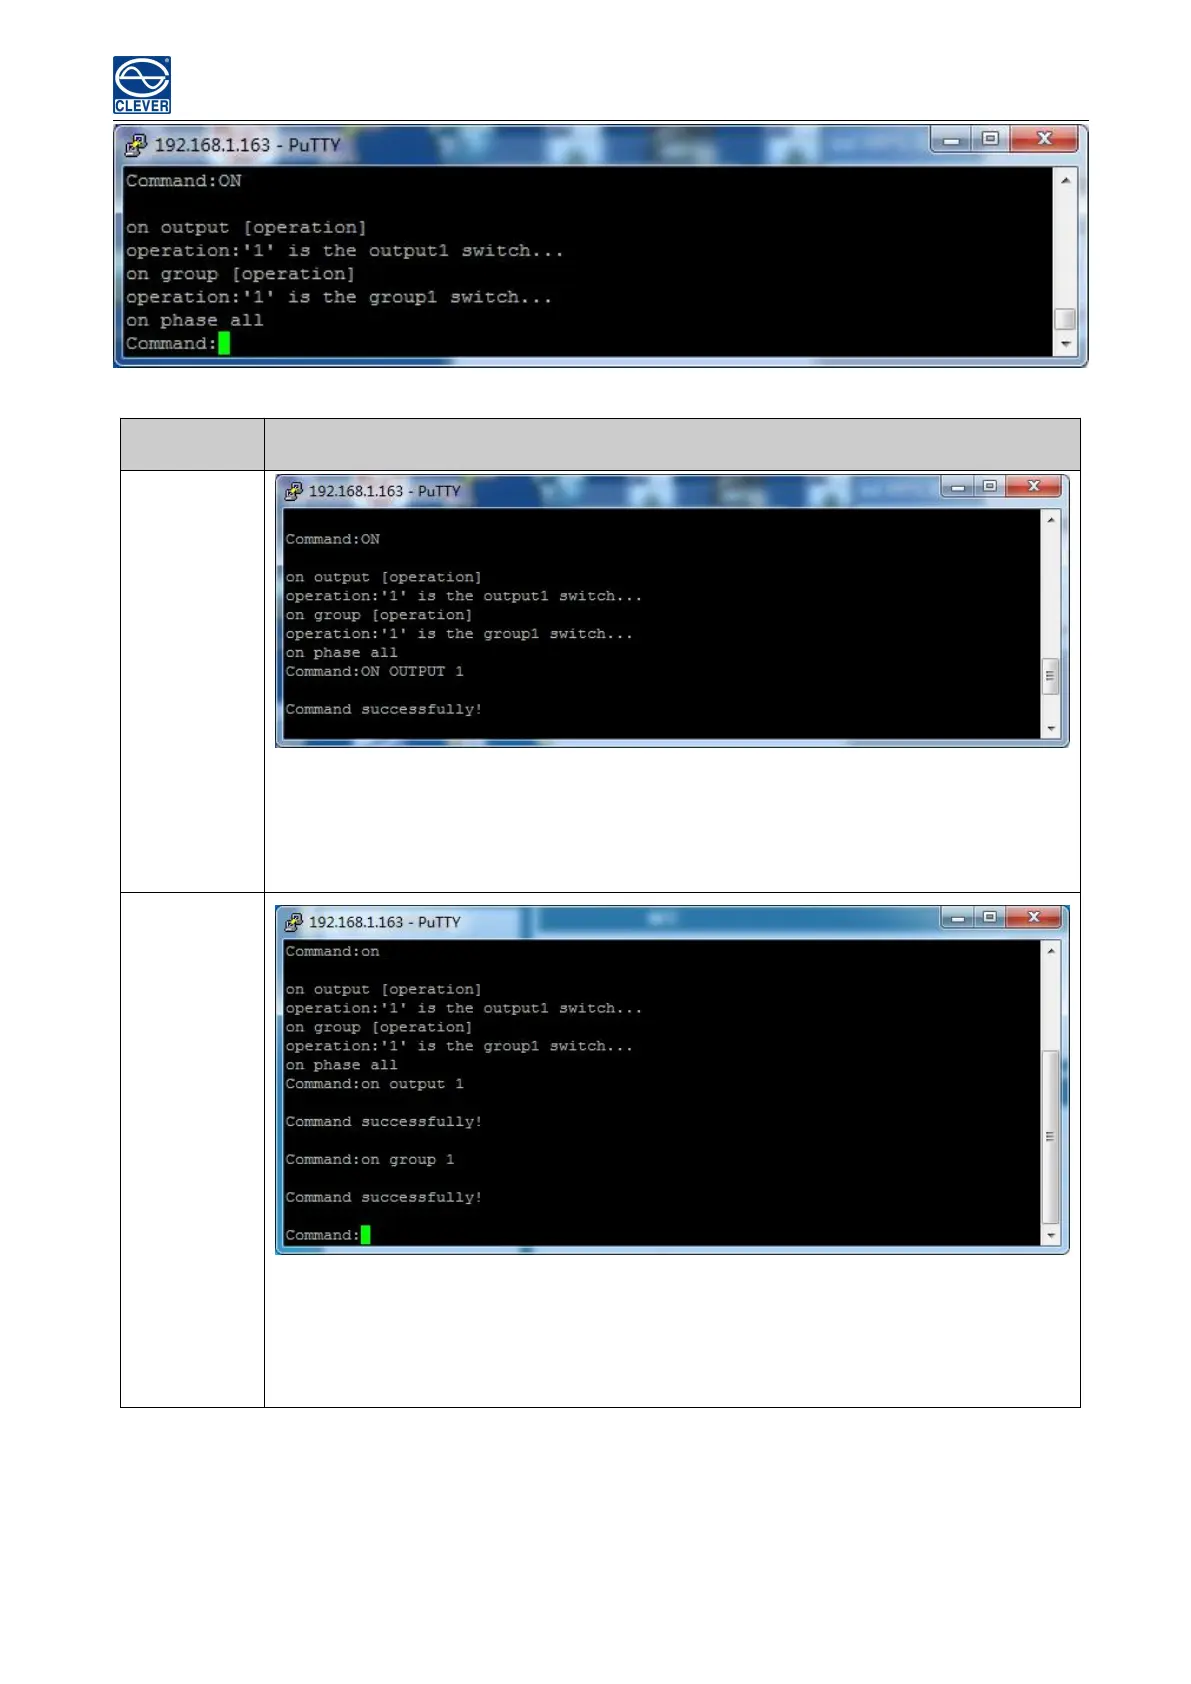Open PuTTY system menu icon in bottom window
Image resolution: width=1191 pixels, height=1684 pixels.
pos(293,922)
